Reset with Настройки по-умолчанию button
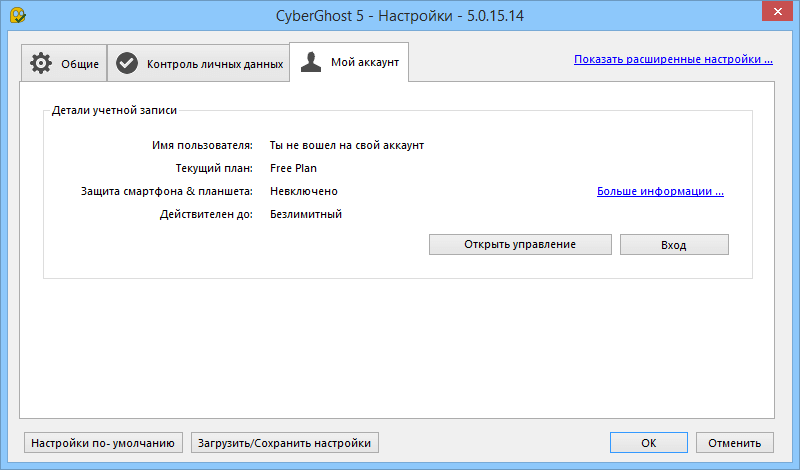The width and height of the screenshot is (800, 470). 104,442
